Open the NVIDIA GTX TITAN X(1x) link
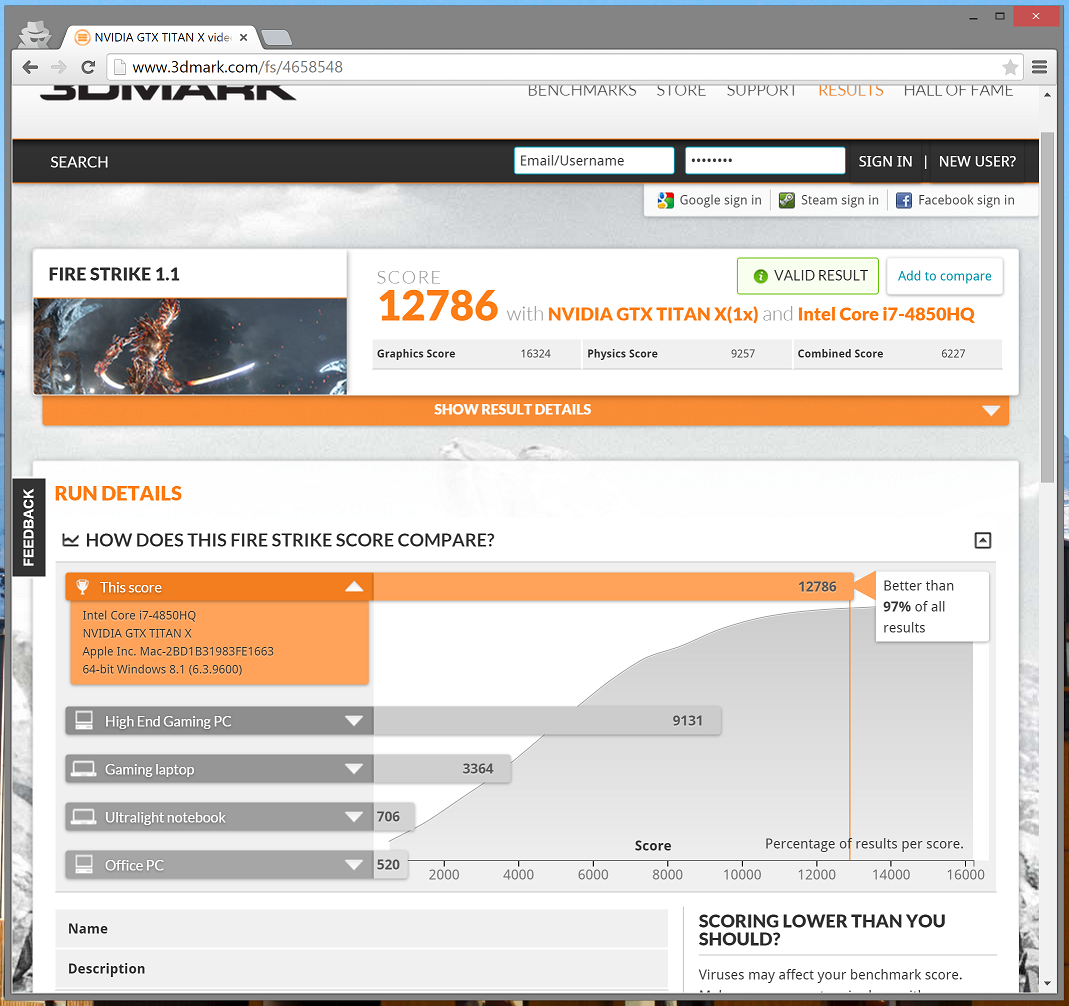Image resolution: width=1069 pixels, height=1006 pixels. coord(653,314)
